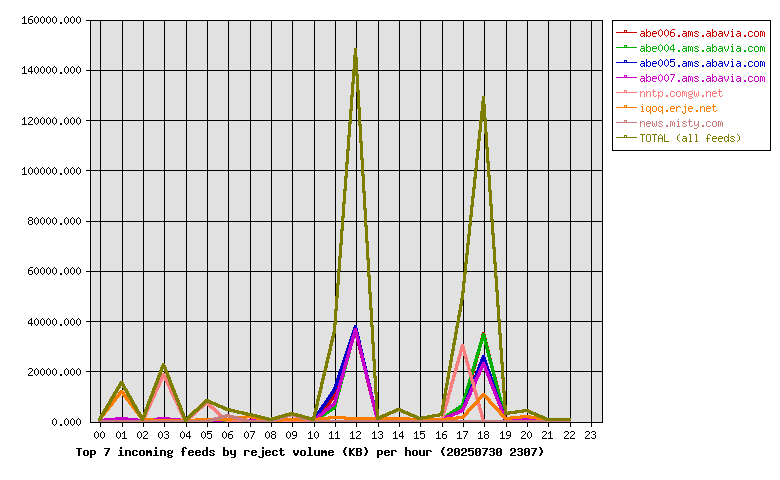The height and width of the screenshot is (480, 780).
Task: Click the y-axis label 140000.000
Action: tap(51, 71)
